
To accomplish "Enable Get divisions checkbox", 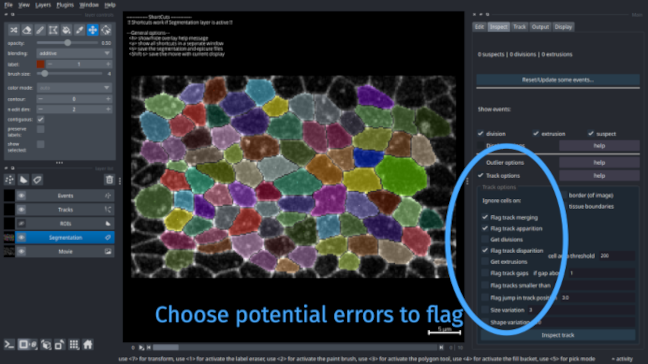I will coord(485,239).
